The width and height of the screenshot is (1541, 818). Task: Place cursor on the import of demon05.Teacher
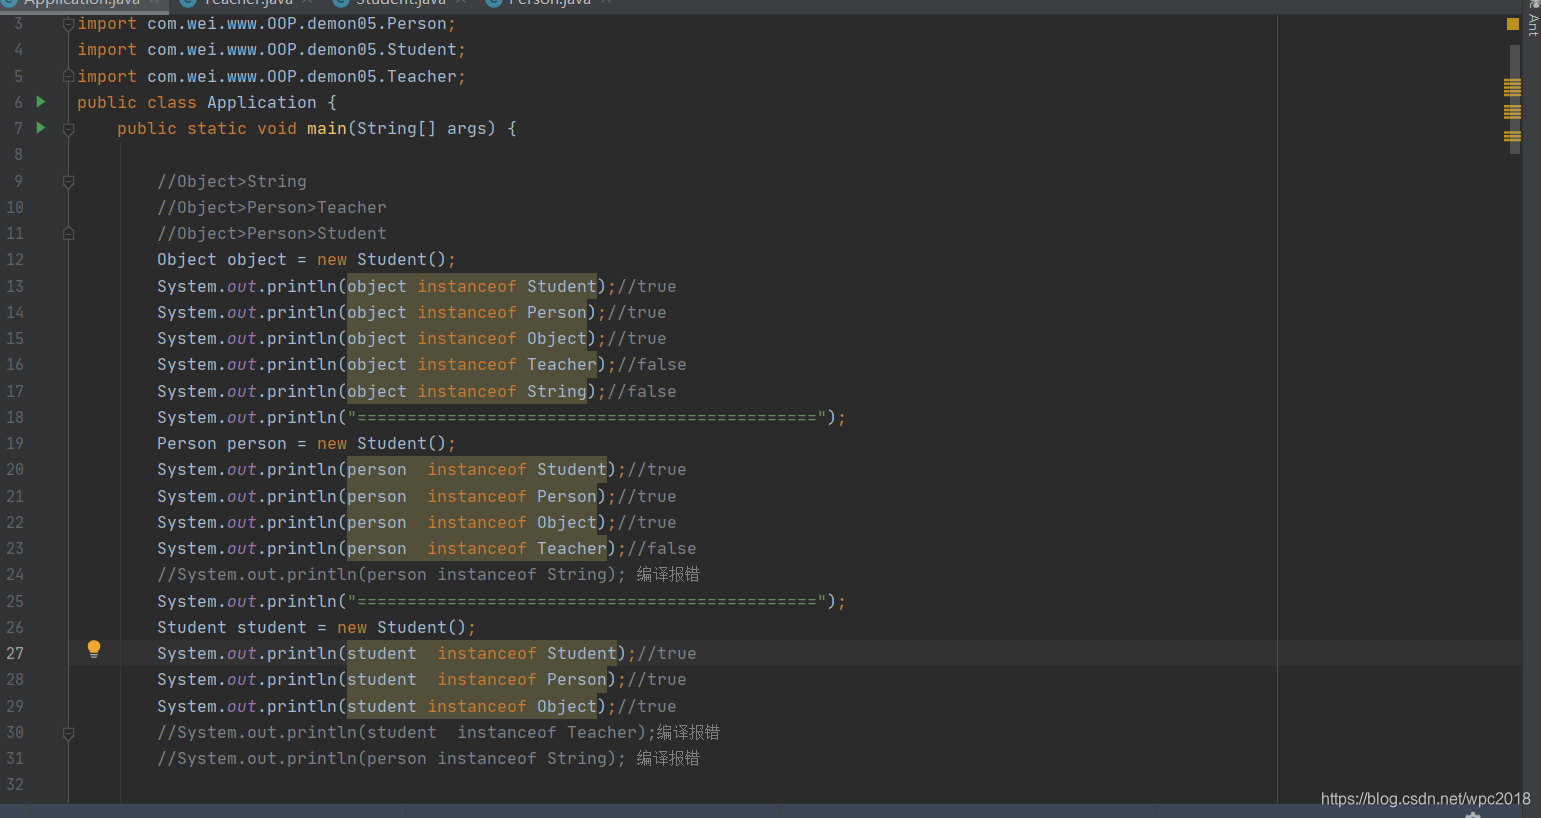pyautogui.click(x=271, y=76)
